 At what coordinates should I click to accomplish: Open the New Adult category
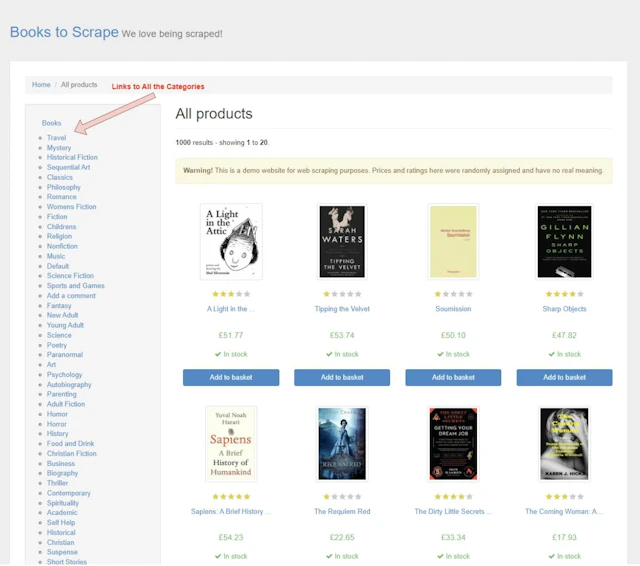[x=62, y=315]
